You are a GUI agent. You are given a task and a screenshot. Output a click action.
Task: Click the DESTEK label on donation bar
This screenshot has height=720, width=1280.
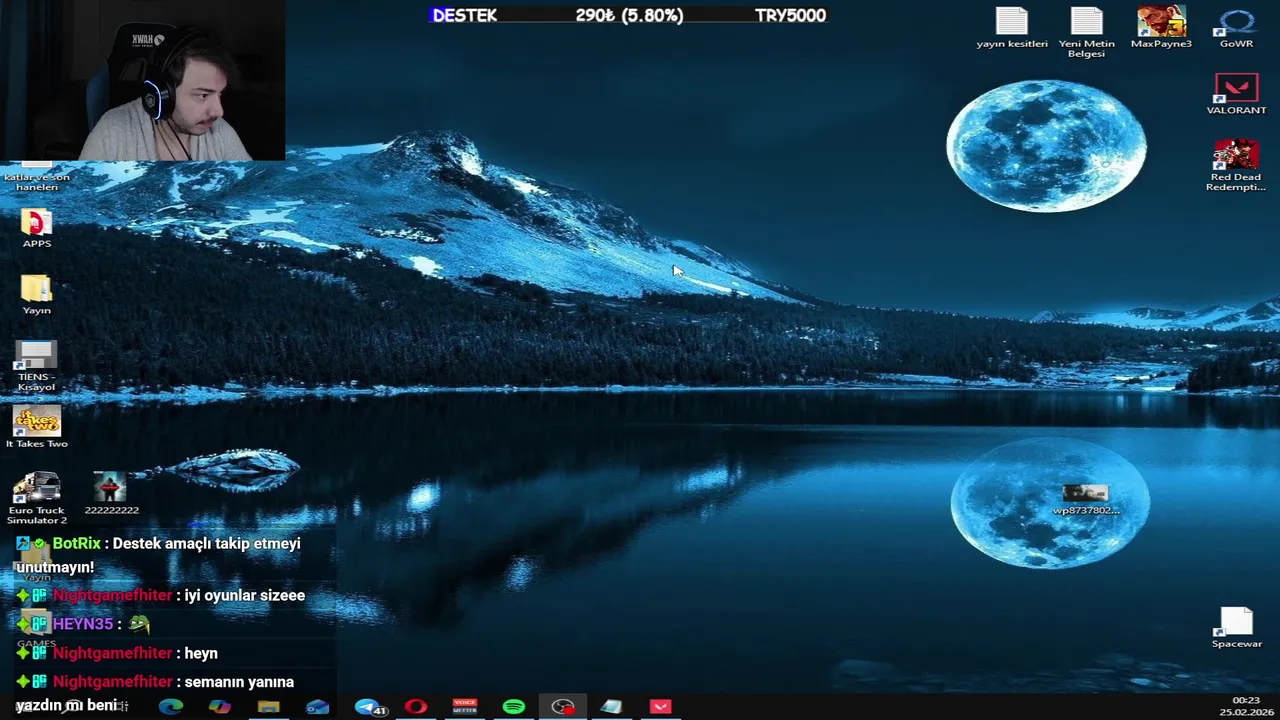[464, 15]
